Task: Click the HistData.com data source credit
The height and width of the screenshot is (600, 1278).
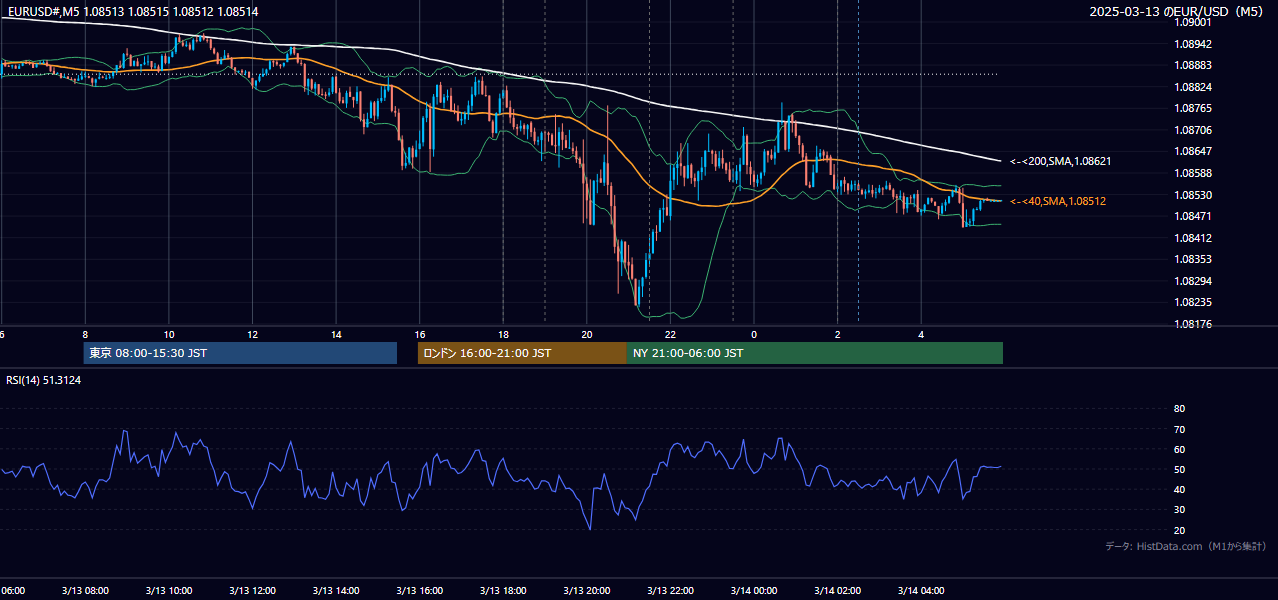Action: point(1185,546)
